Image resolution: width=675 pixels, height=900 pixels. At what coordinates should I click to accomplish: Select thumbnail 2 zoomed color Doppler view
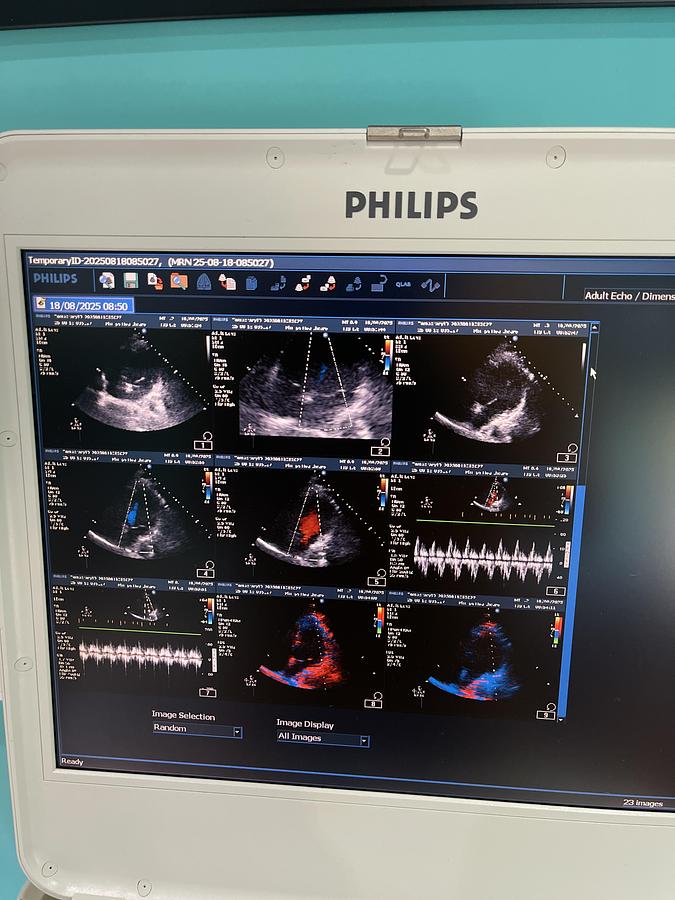304,387
